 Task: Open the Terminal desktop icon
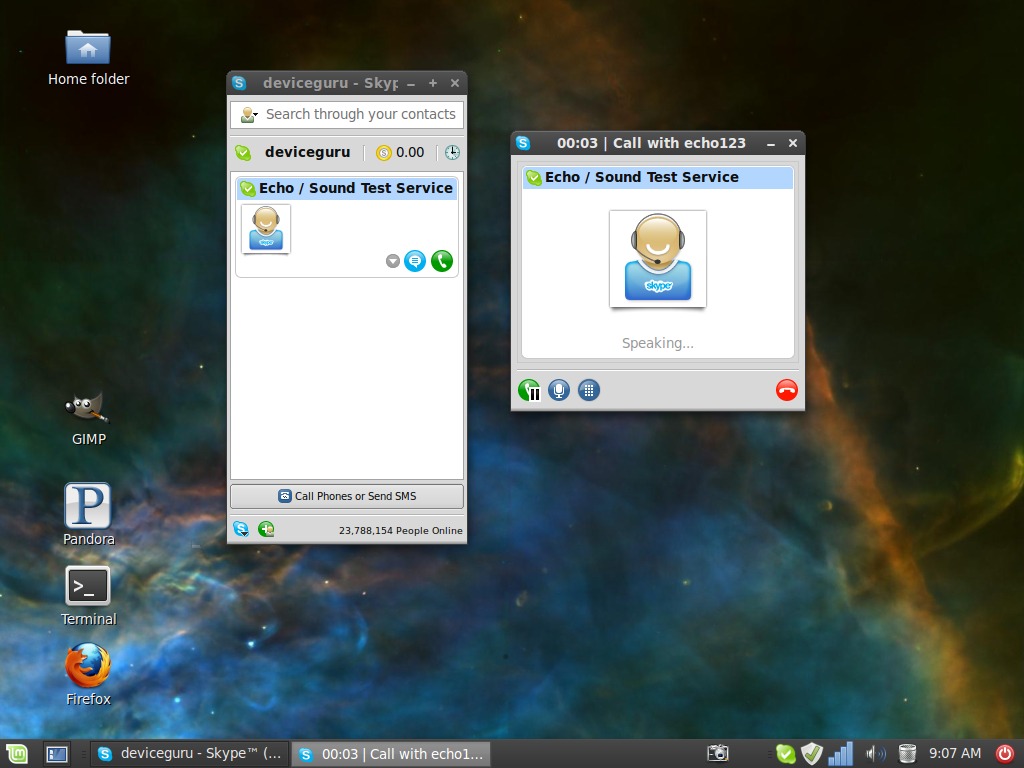tap(88, 596)
